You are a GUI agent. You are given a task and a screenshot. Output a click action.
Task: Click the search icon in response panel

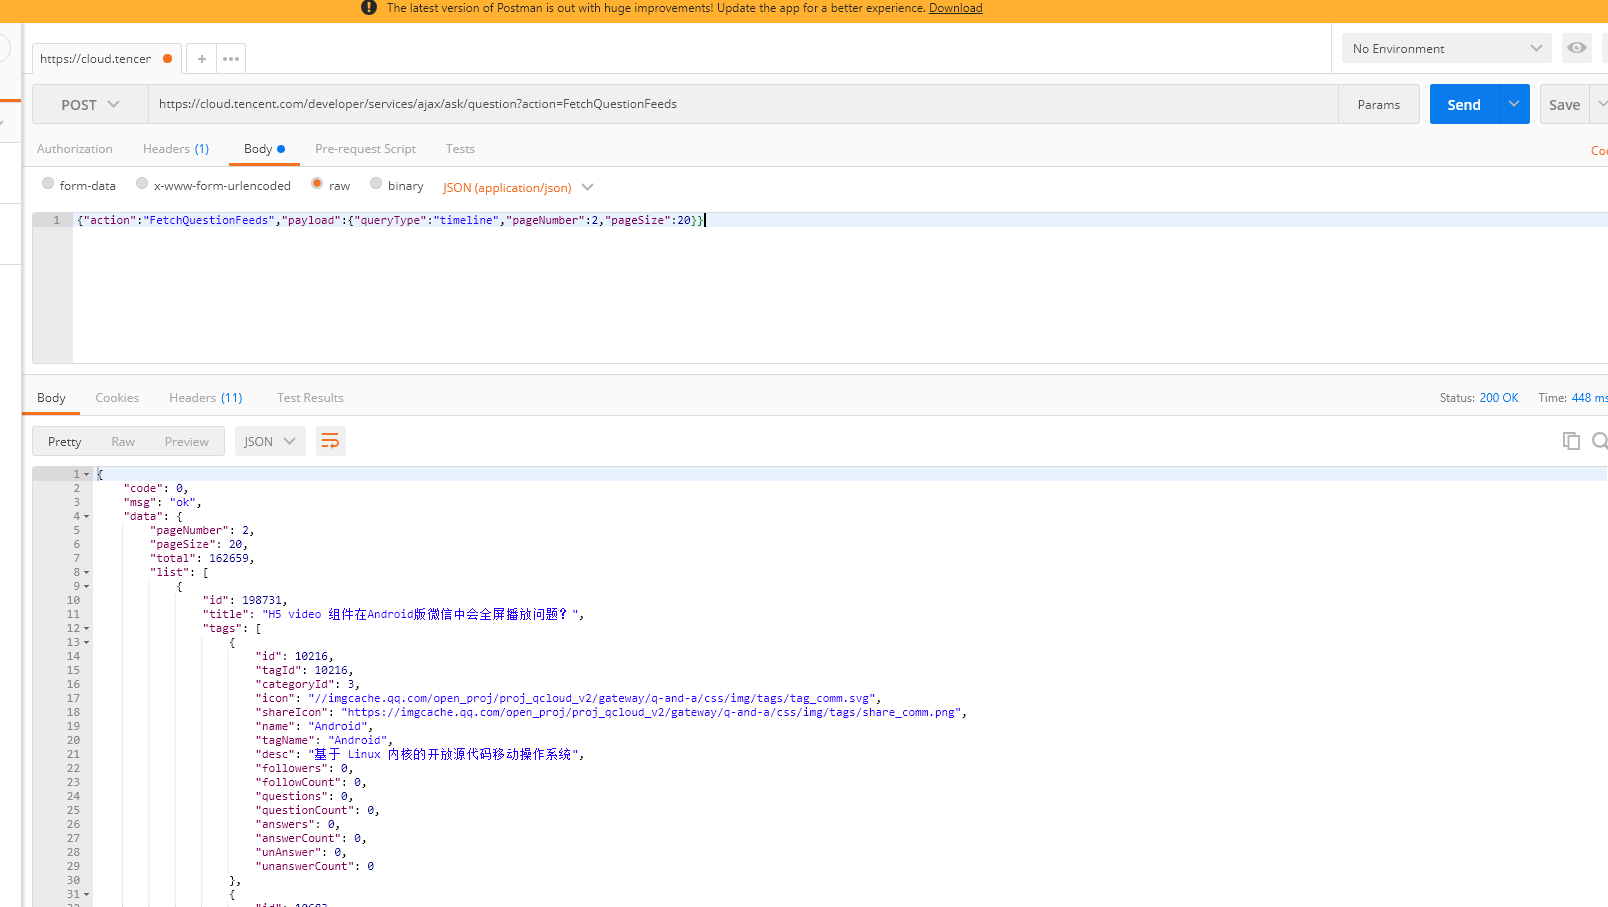click(x=1599, y=441)
